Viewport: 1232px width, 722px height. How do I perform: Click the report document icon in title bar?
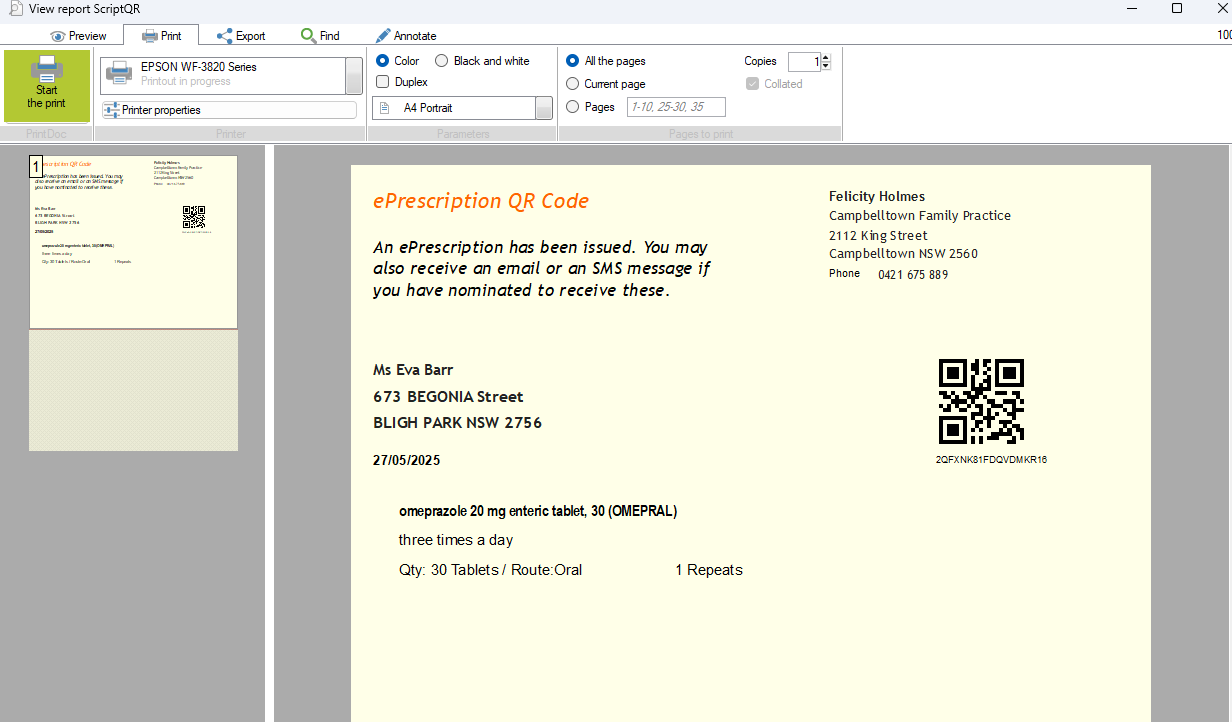pyautogui.click(x=15, y=8)
